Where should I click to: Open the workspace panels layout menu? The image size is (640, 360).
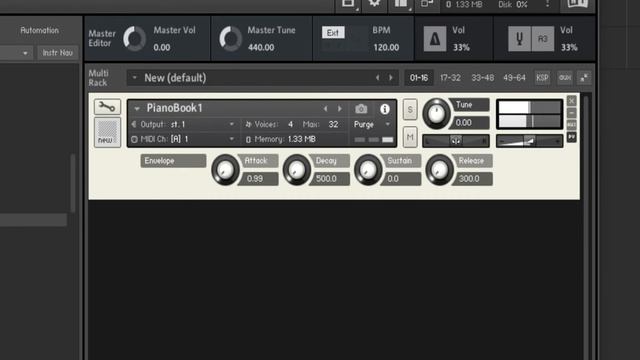(401, 4)
